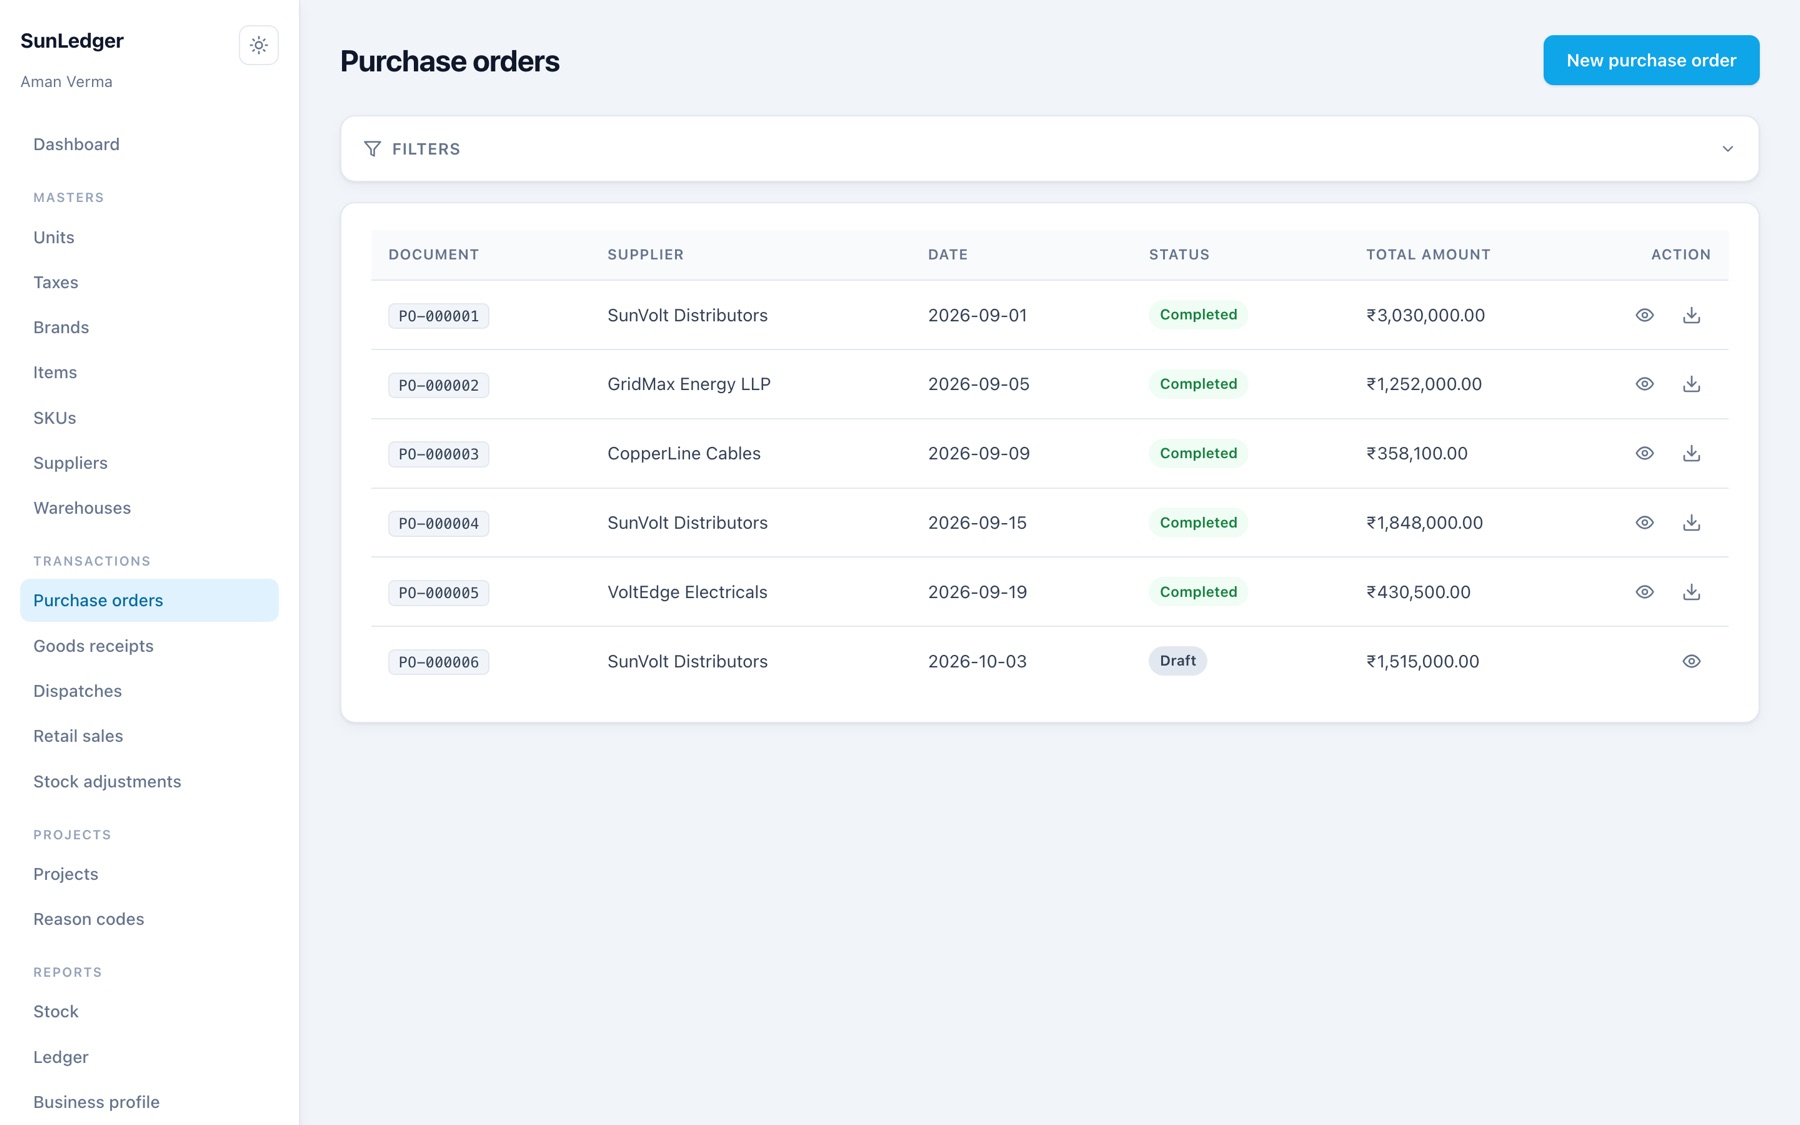1800x1125 pixels.
Task: Open Brands in the sidebar
Action: [149, 327]
